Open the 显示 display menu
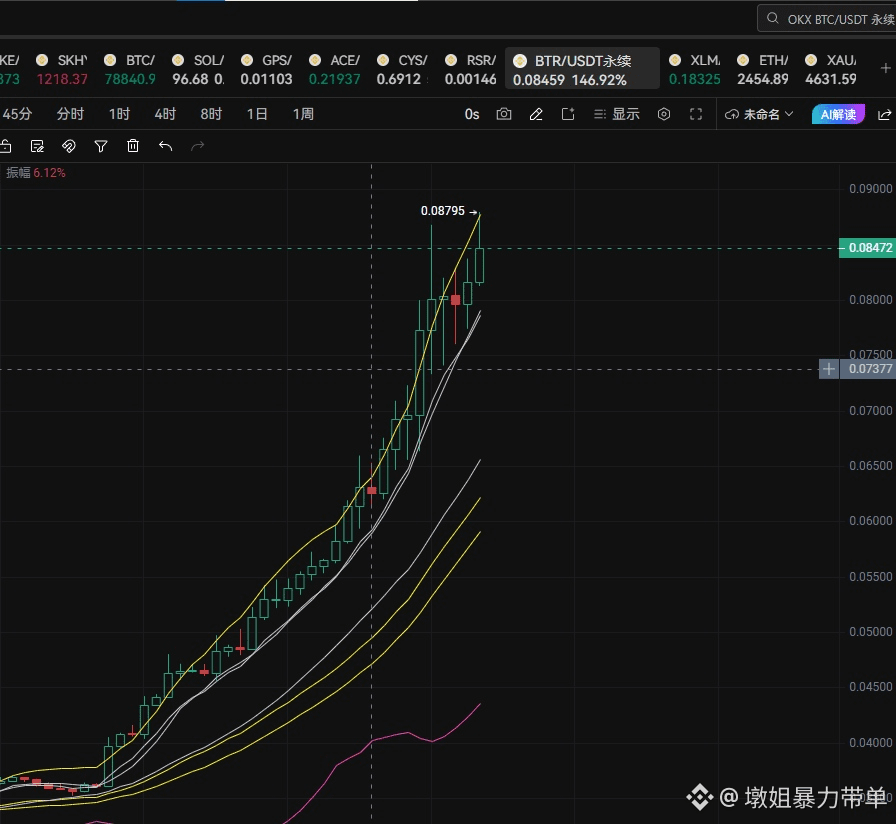The height and width of the screenshot is (824, 896). click(x=616, y=114)
